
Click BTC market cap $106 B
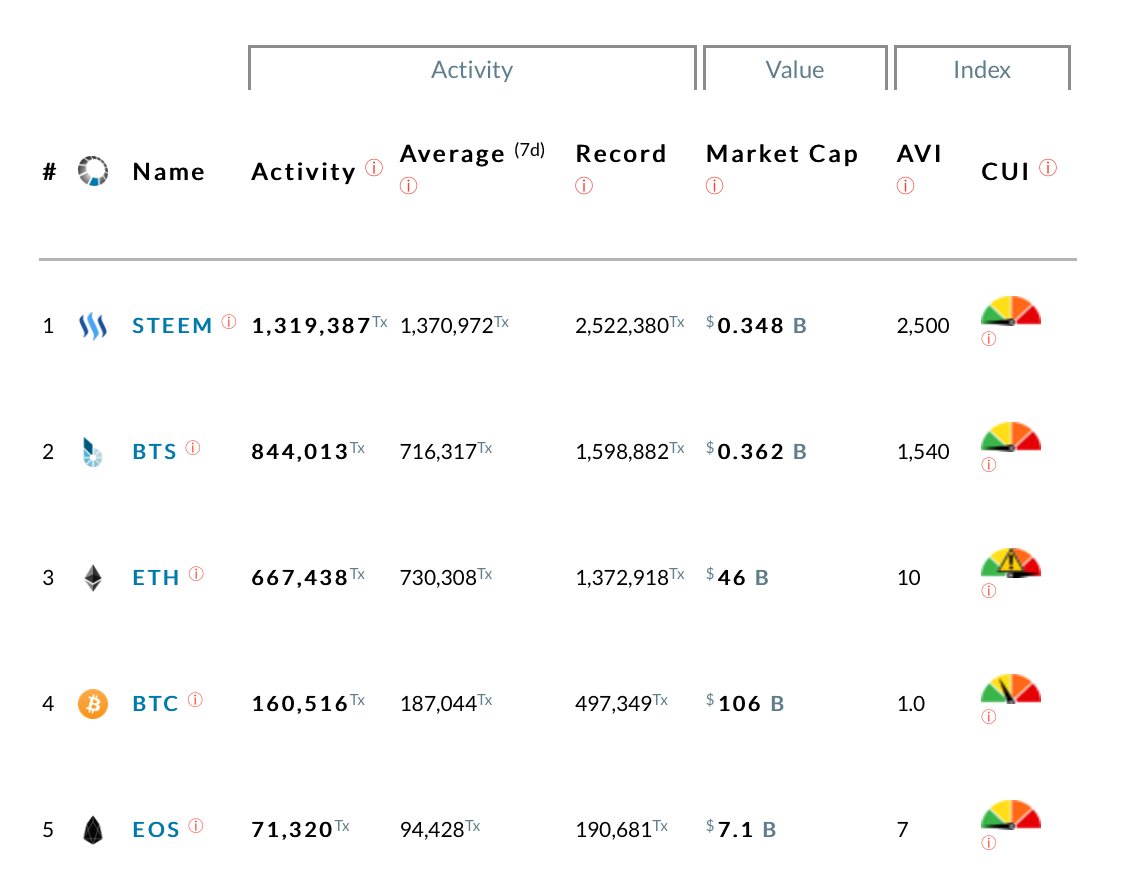[x=745, y=703]
